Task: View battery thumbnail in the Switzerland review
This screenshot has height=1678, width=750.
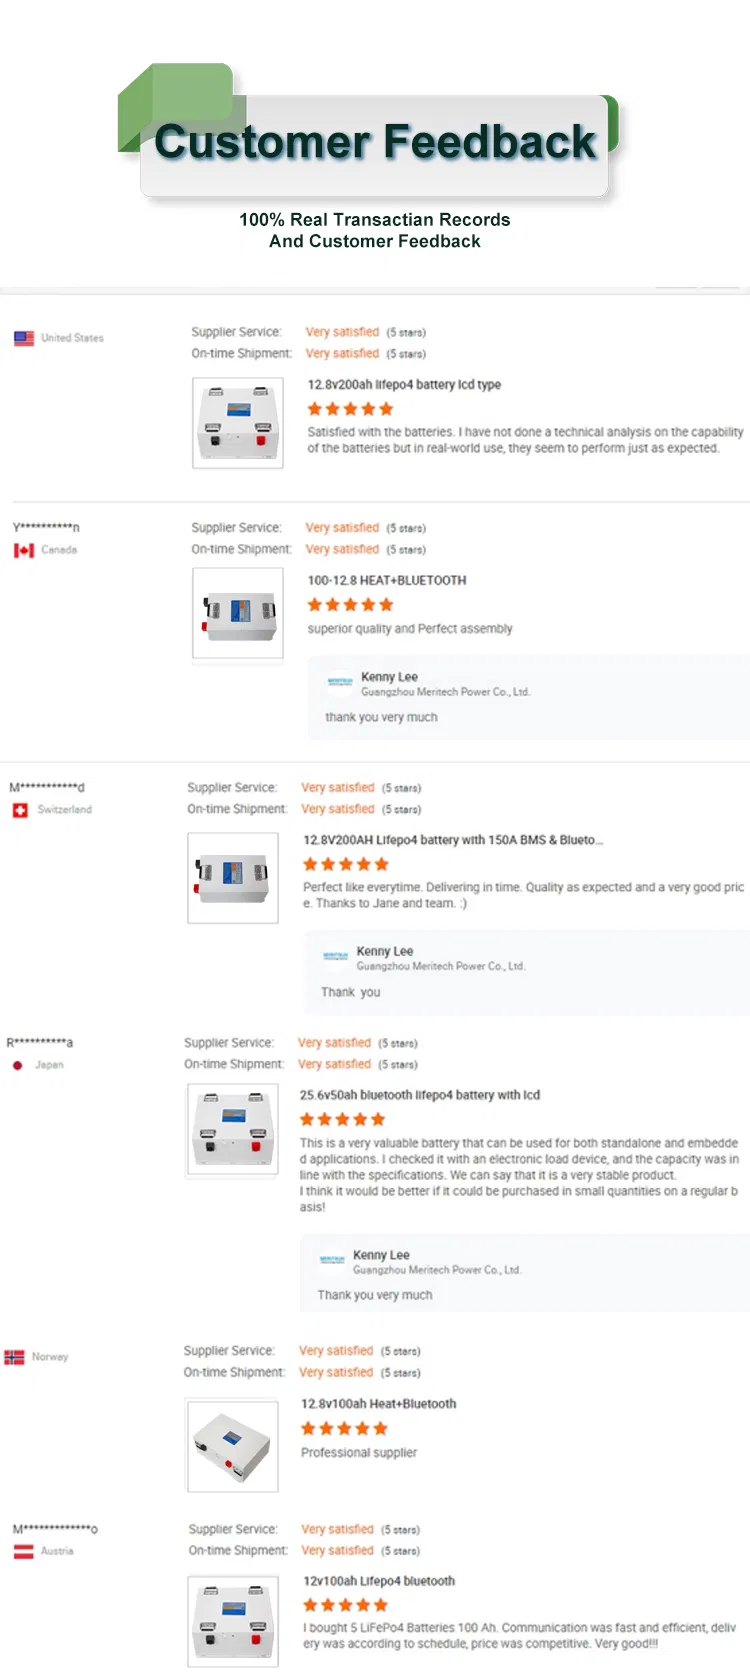Action: coord(233,878)
